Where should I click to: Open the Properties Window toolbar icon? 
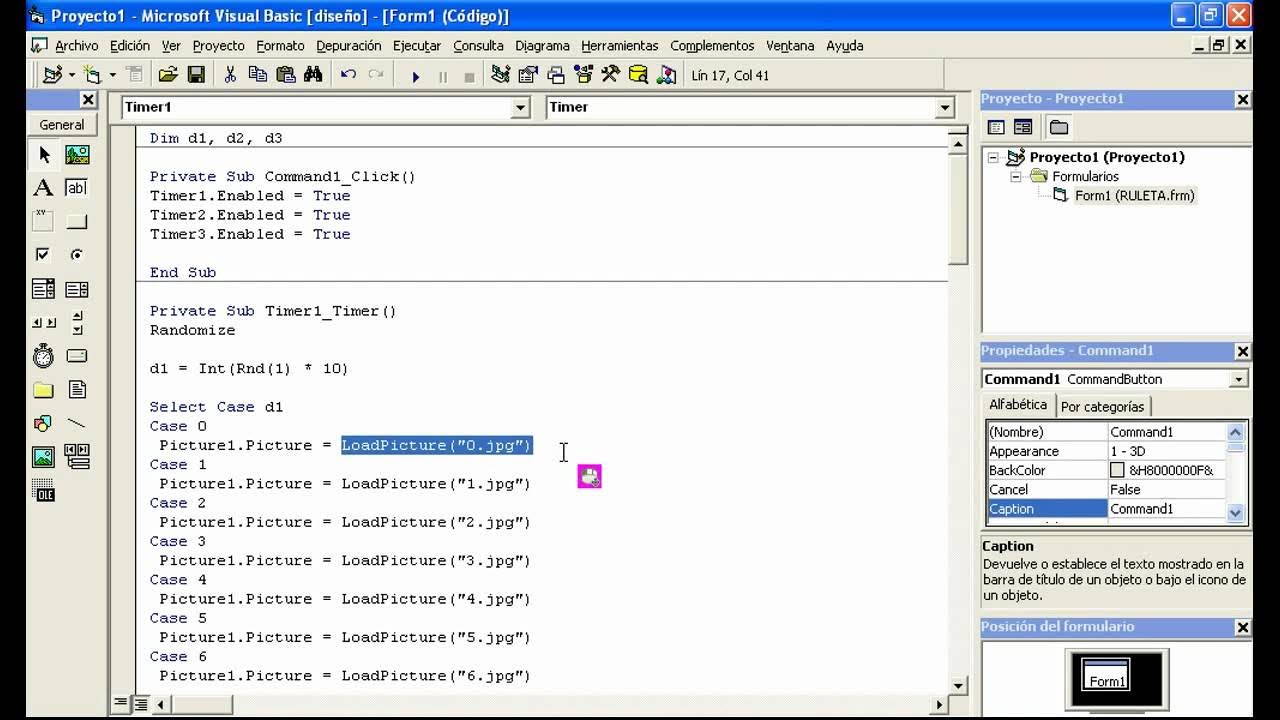528,75
